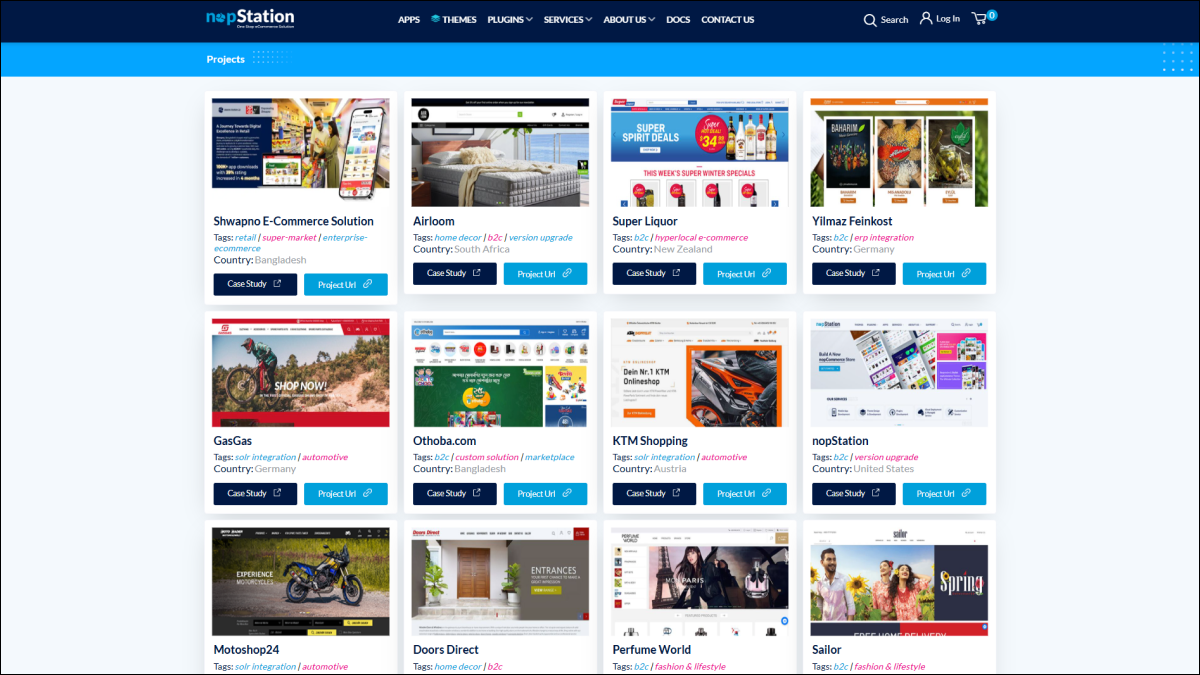Select the erp integration tag
1200x675 pixels.
tap(884, 237)
